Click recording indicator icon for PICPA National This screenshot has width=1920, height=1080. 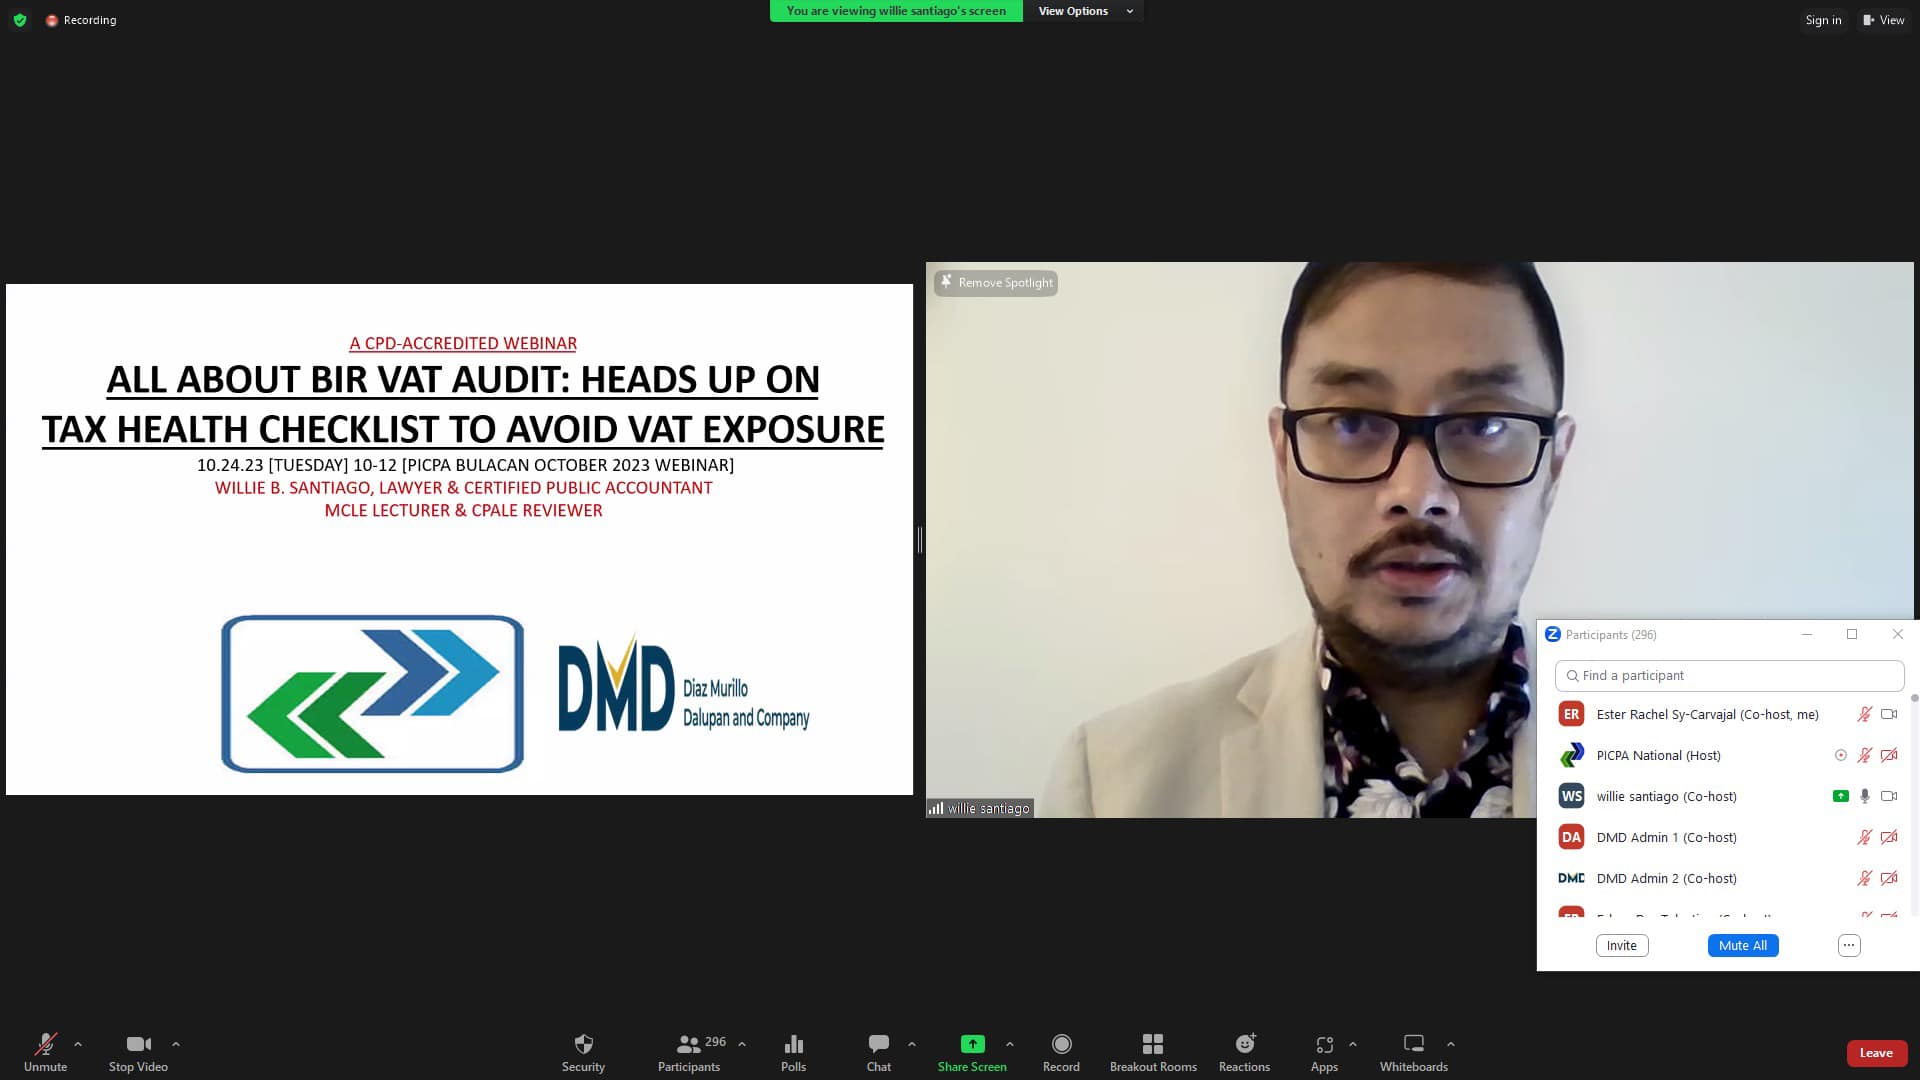pyautogui.click(x=1840, y=756)
